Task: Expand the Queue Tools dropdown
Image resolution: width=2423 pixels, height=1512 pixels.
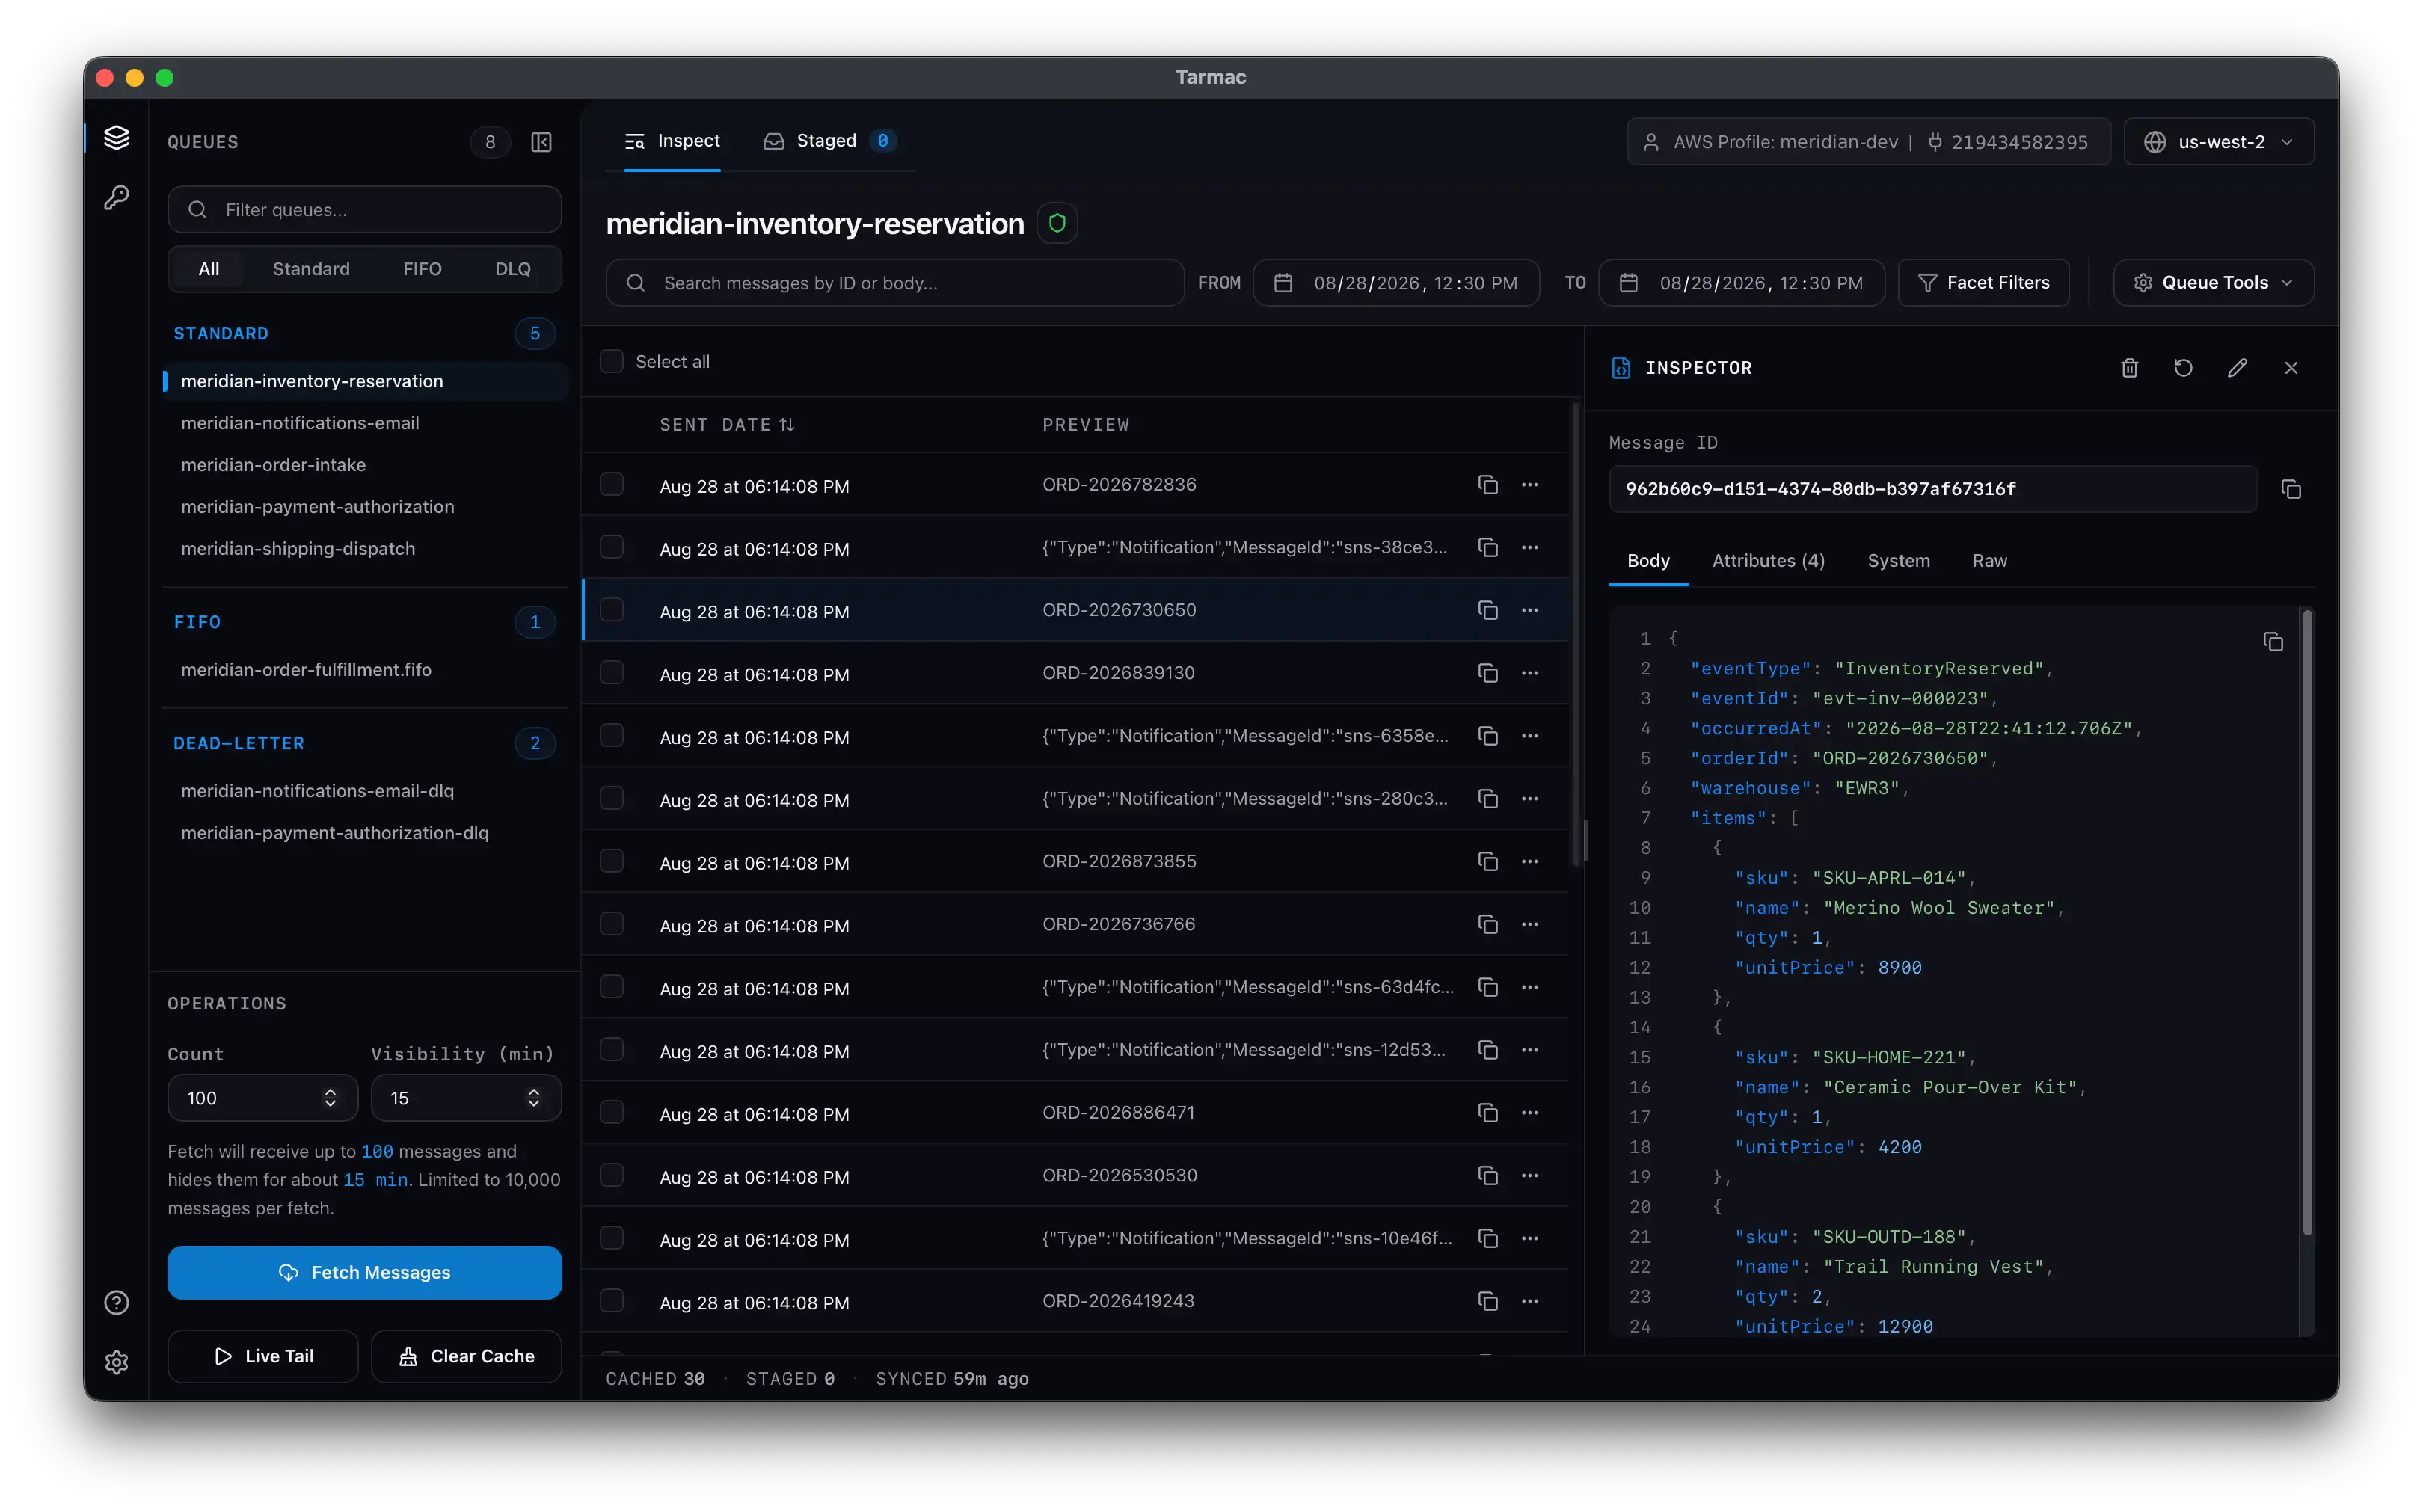Action: point(2213,283)
